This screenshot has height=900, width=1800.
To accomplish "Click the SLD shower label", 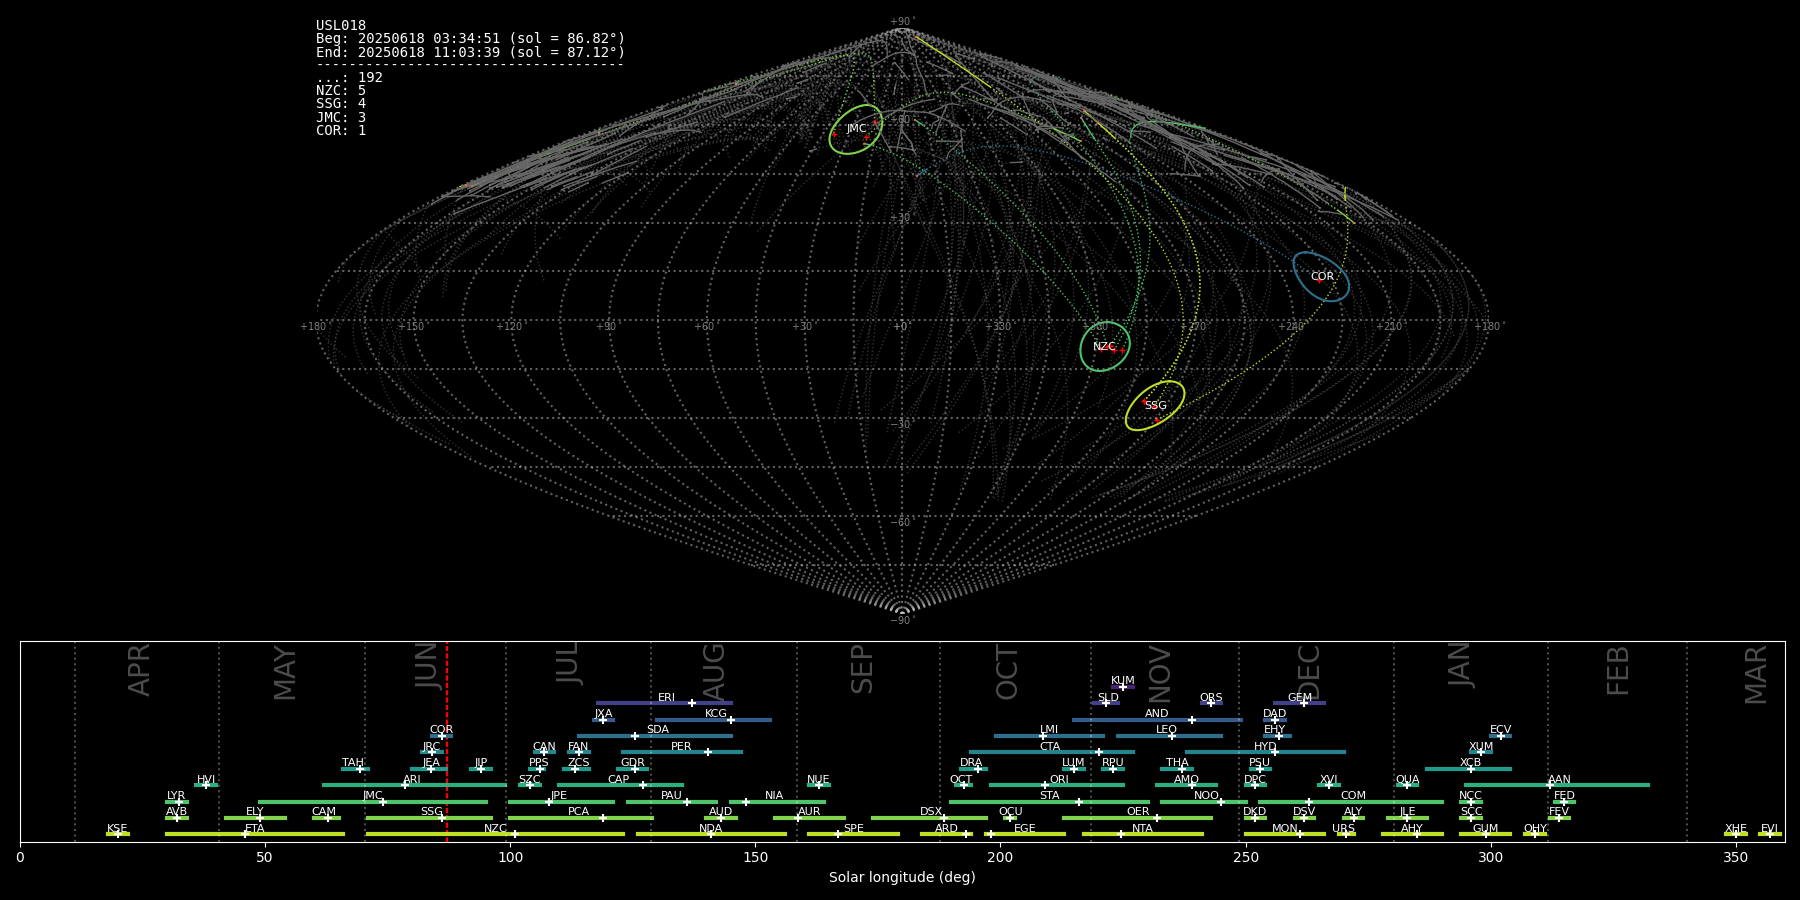I will coord(1107,698).
